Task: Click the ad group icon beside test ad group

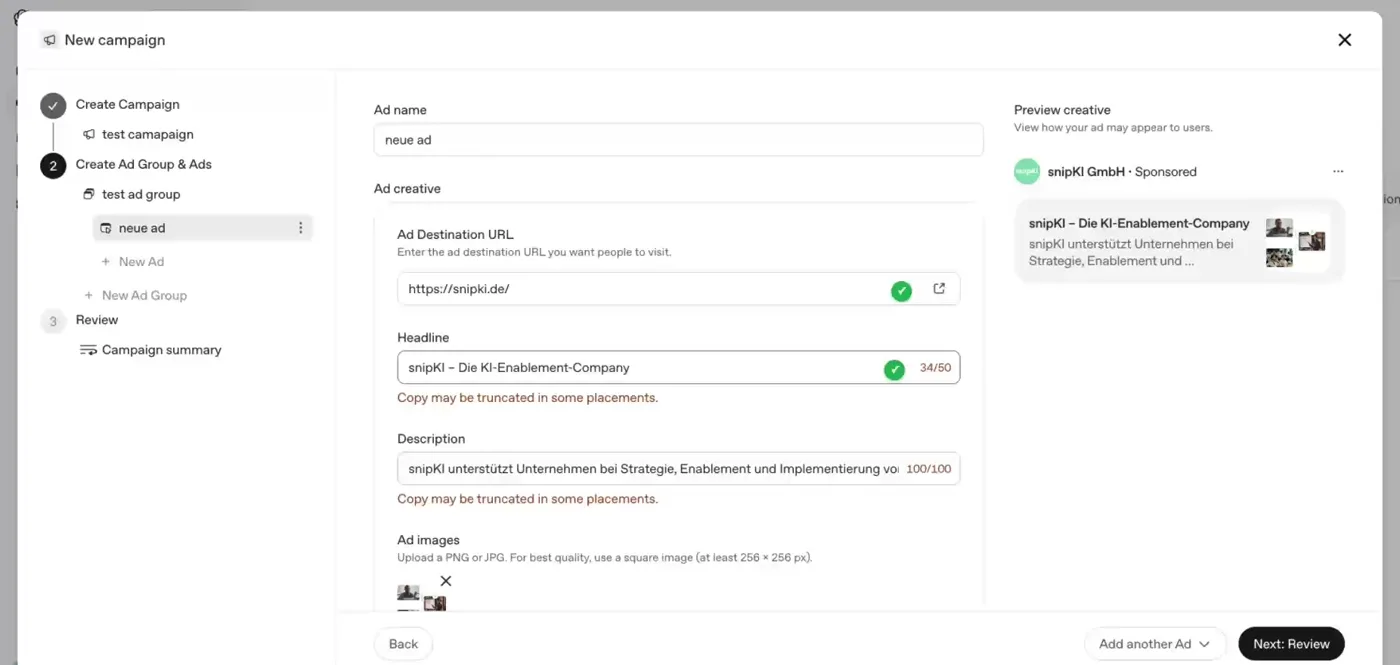Action: (x=89, y=194)
